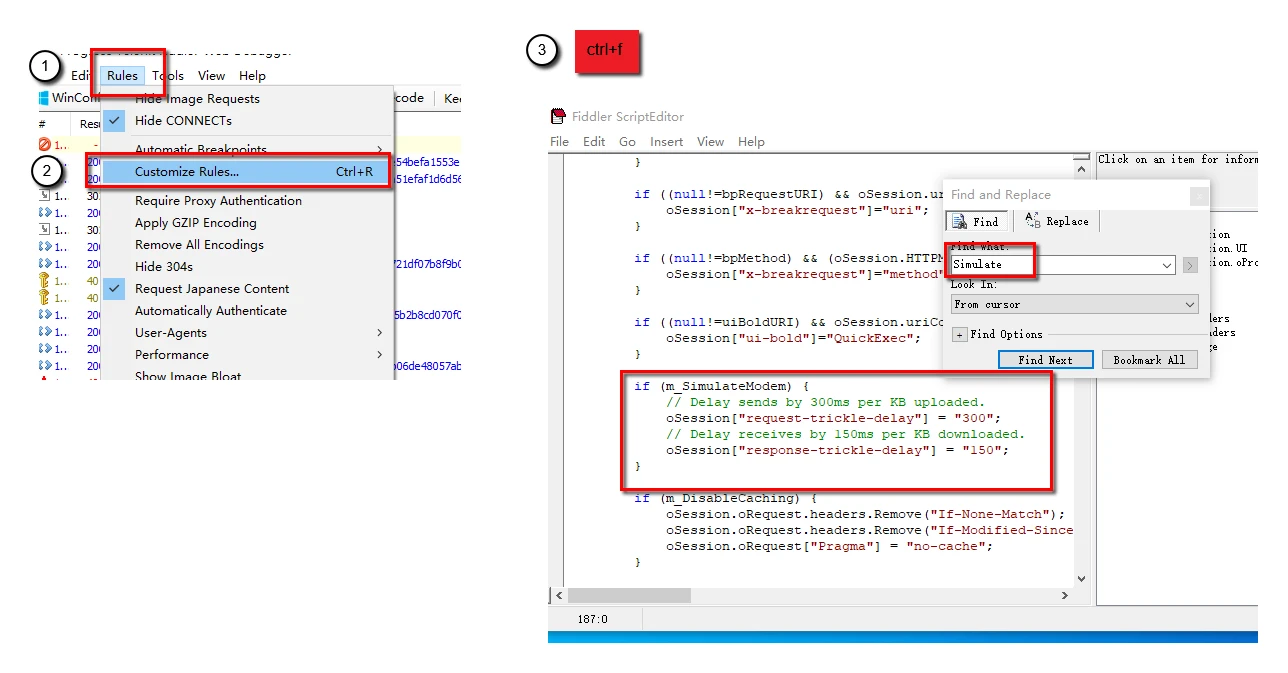This screenshot has height=673, width=1288.
Task: Open the Go menu in ScriptEditor
Action: (627, 142)
